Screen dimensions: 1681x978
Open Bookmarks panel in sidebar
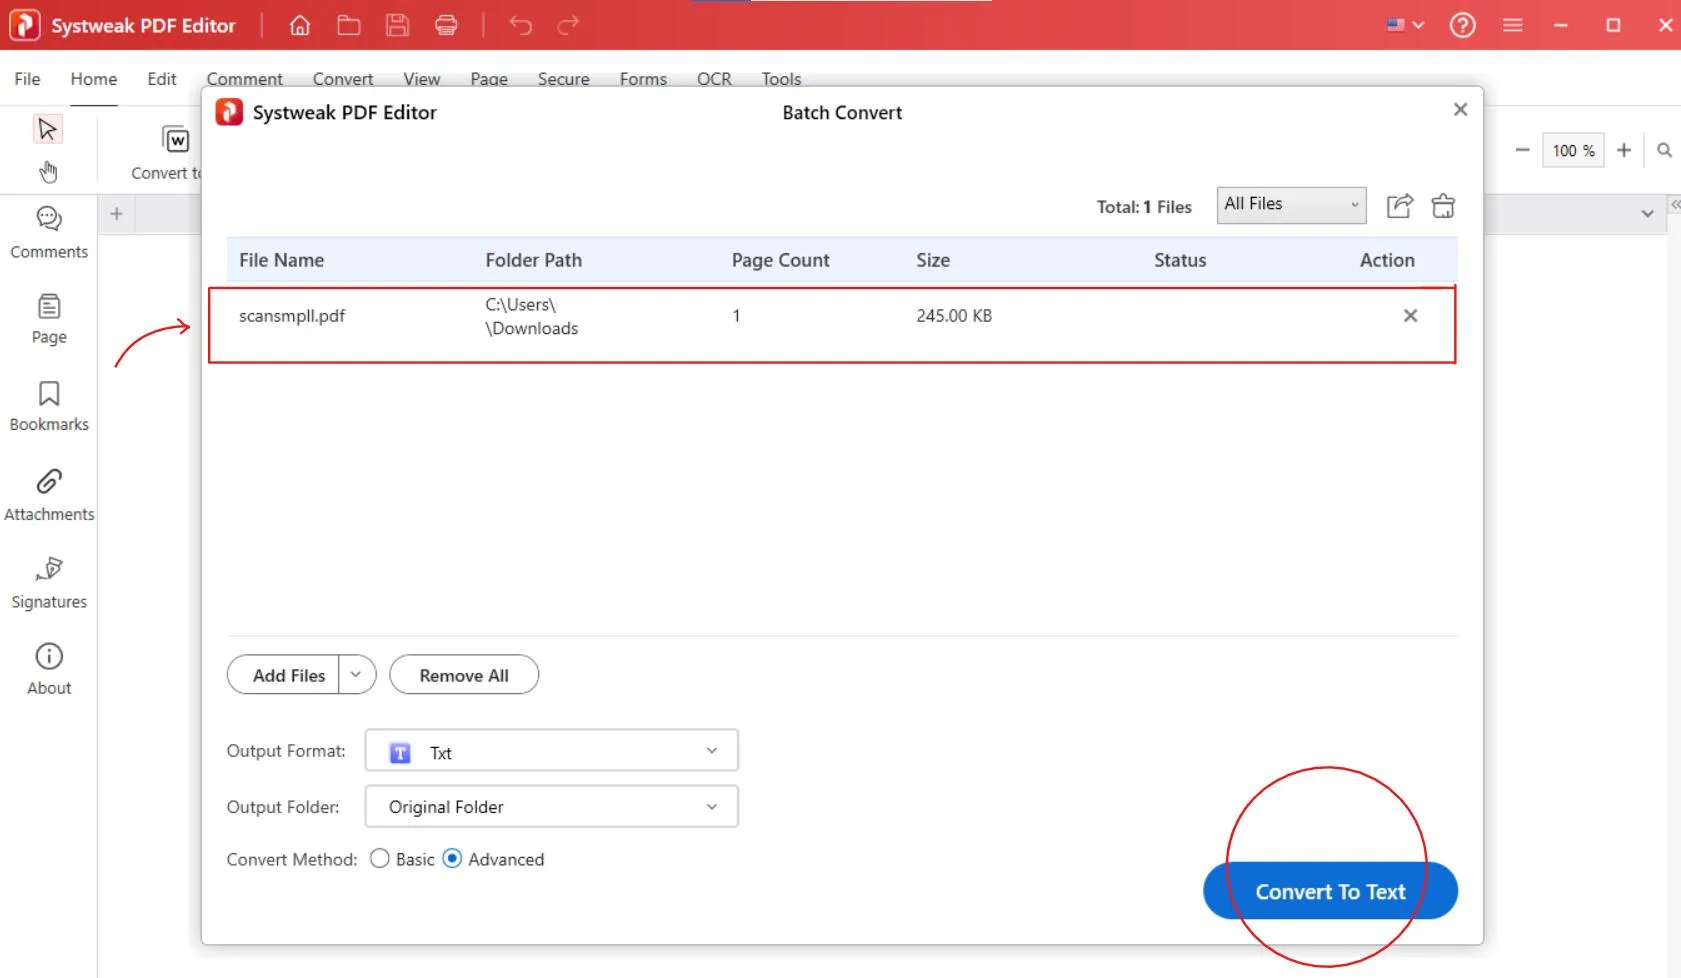click(x=49, y=406)
